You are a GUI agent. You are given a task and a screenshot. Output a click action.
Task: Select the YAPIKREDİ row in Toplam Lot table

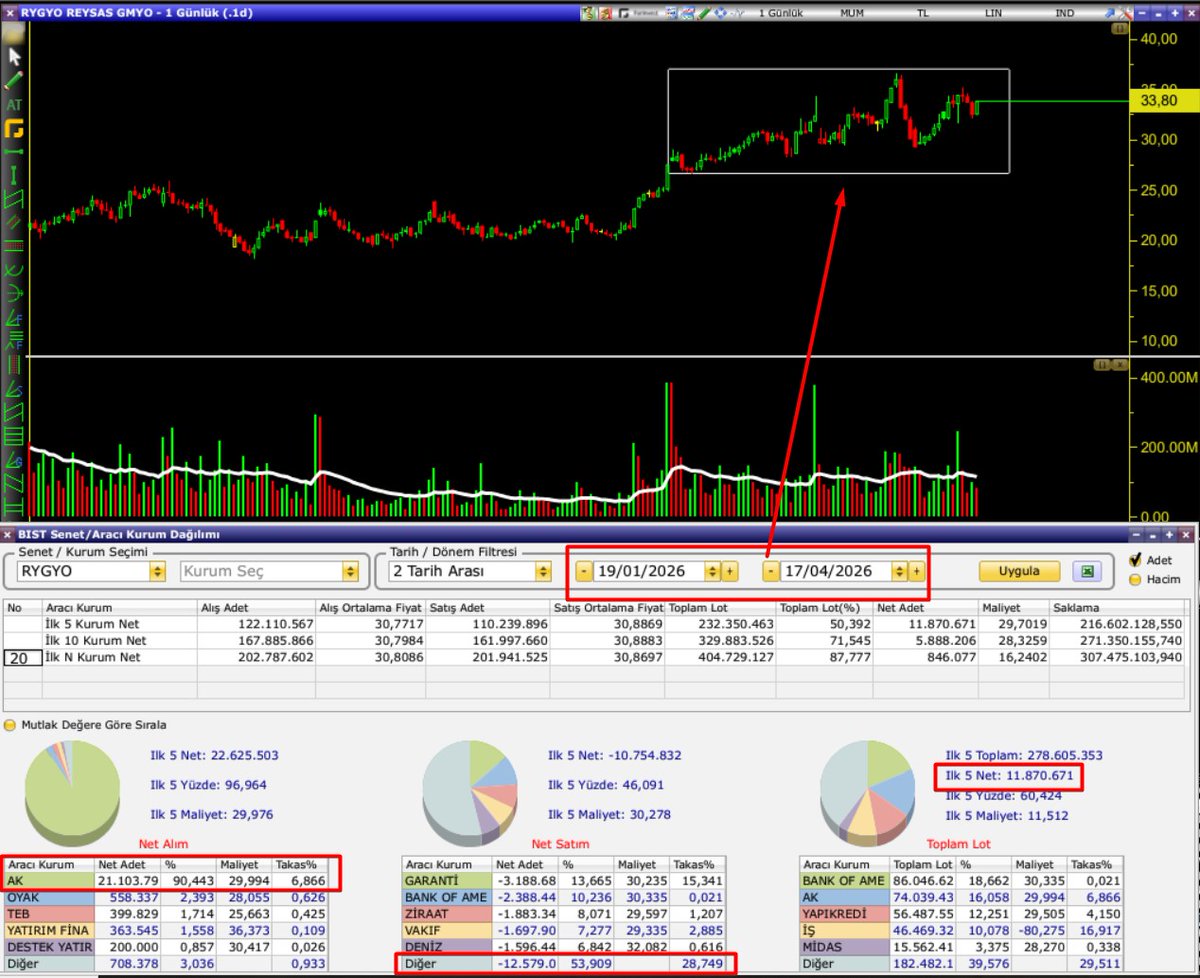click(963, 914)
